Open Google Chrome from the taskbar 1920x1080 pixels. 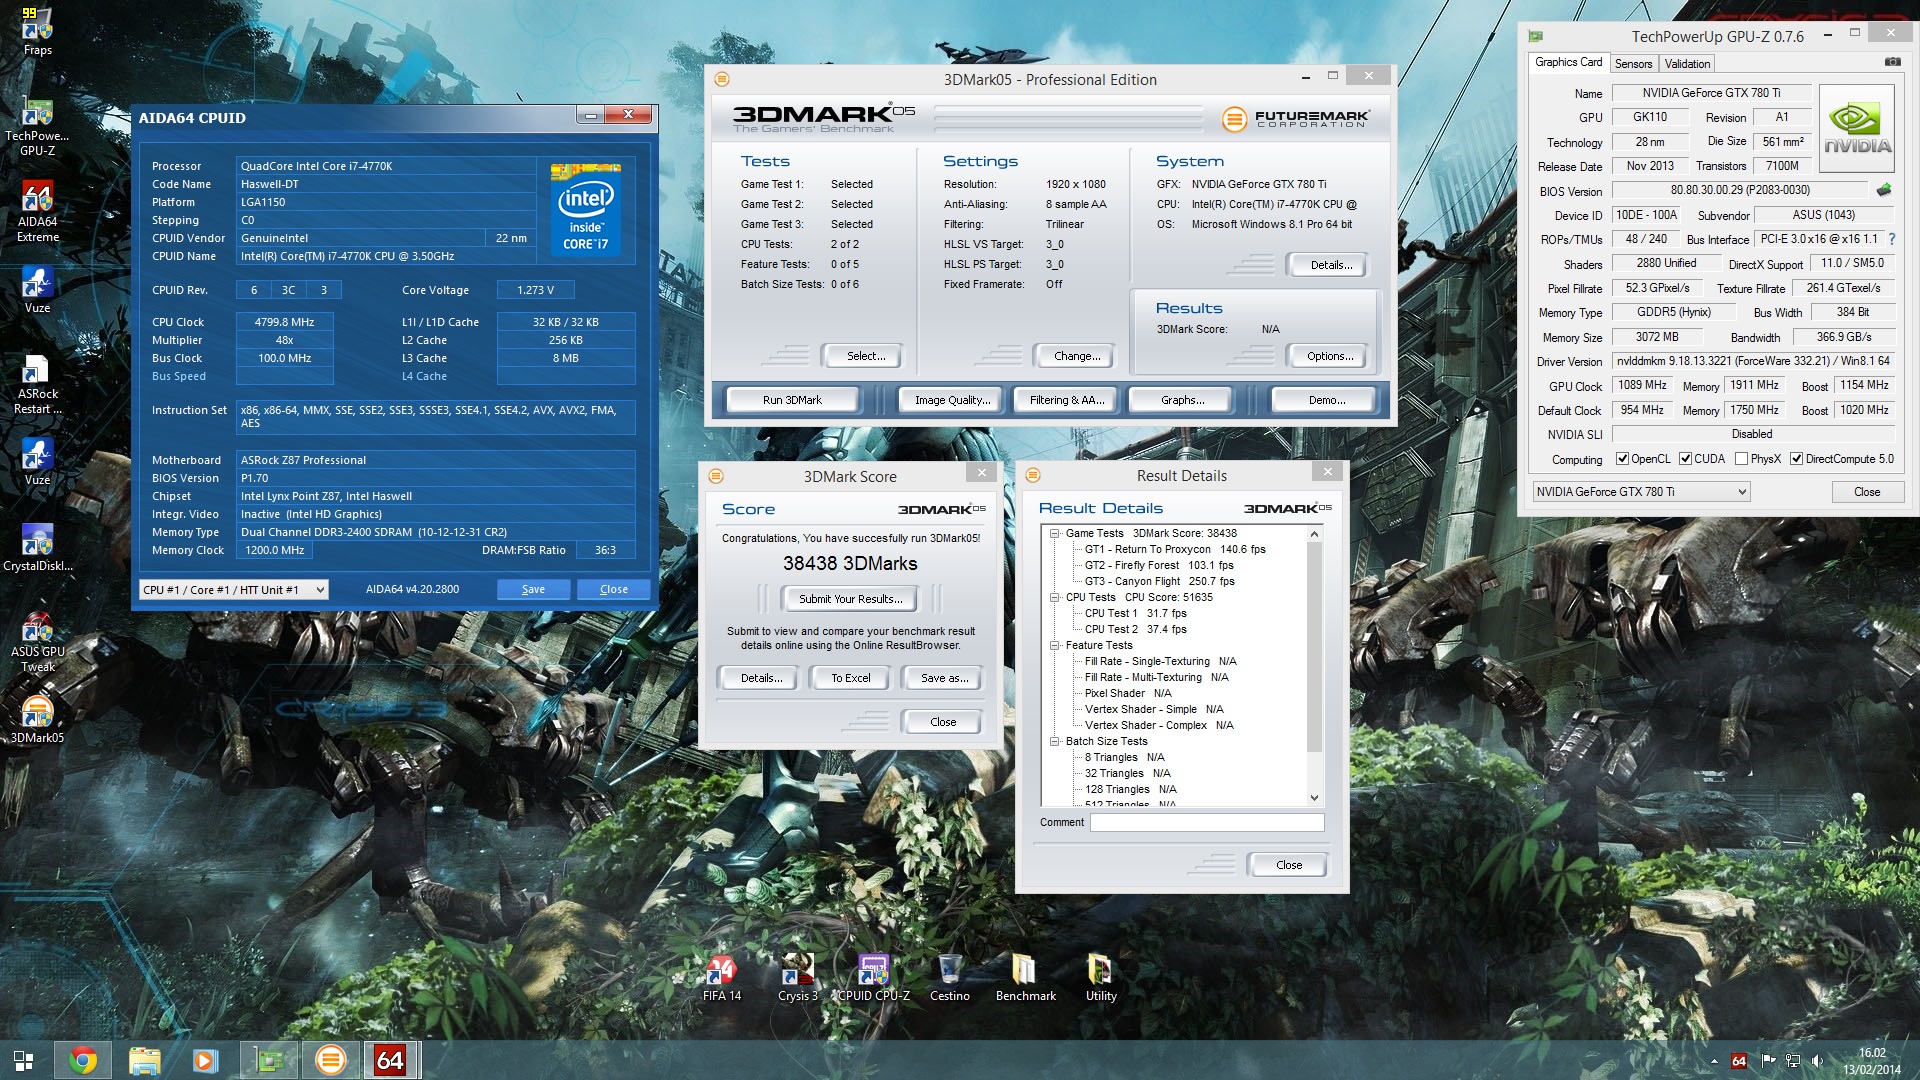(x=83, y=1060)
